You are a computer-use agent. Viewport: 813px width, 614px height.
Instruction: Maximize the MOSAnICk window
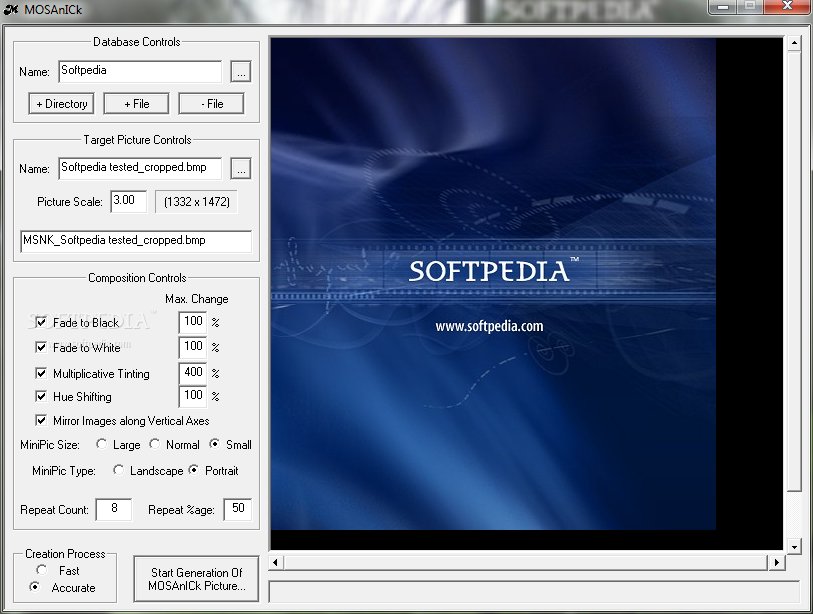click(750, 7)
